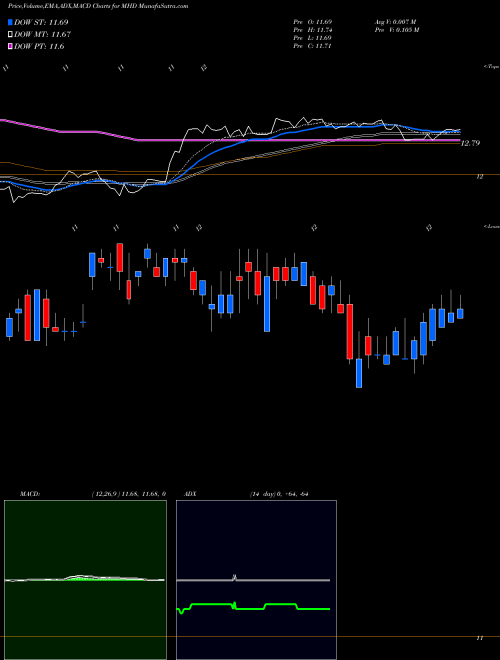Click the 'Pre H: 11.74' value
500x660 pixels.
point(313,30)
